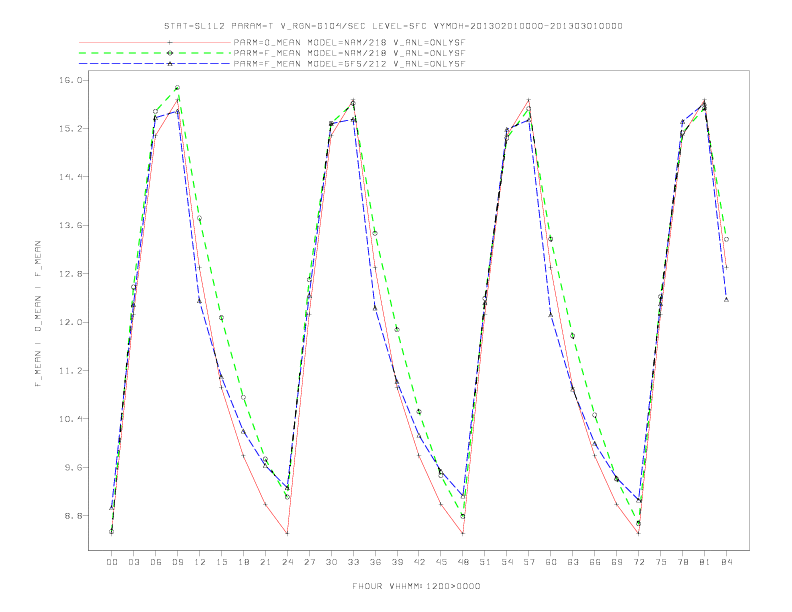
Task: Click y-axis tick label 9.6
Action: click(x=73, y=468)
